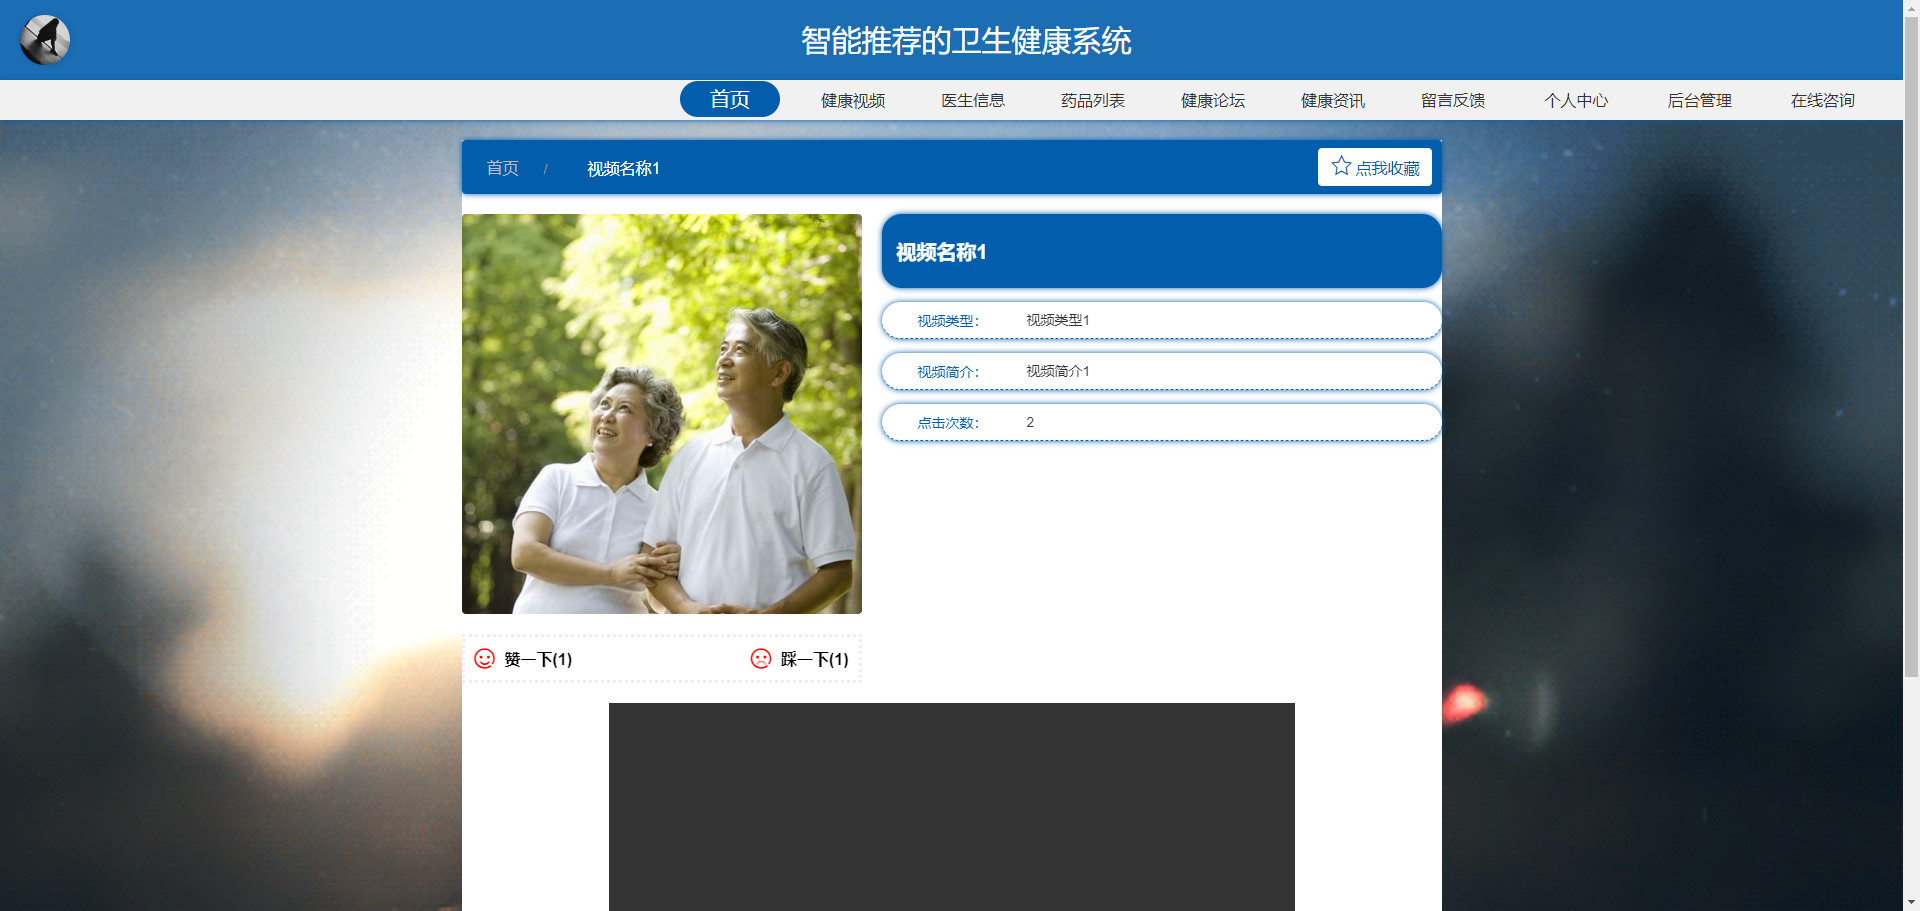Select the 健康论坛 menu item

1213,100
